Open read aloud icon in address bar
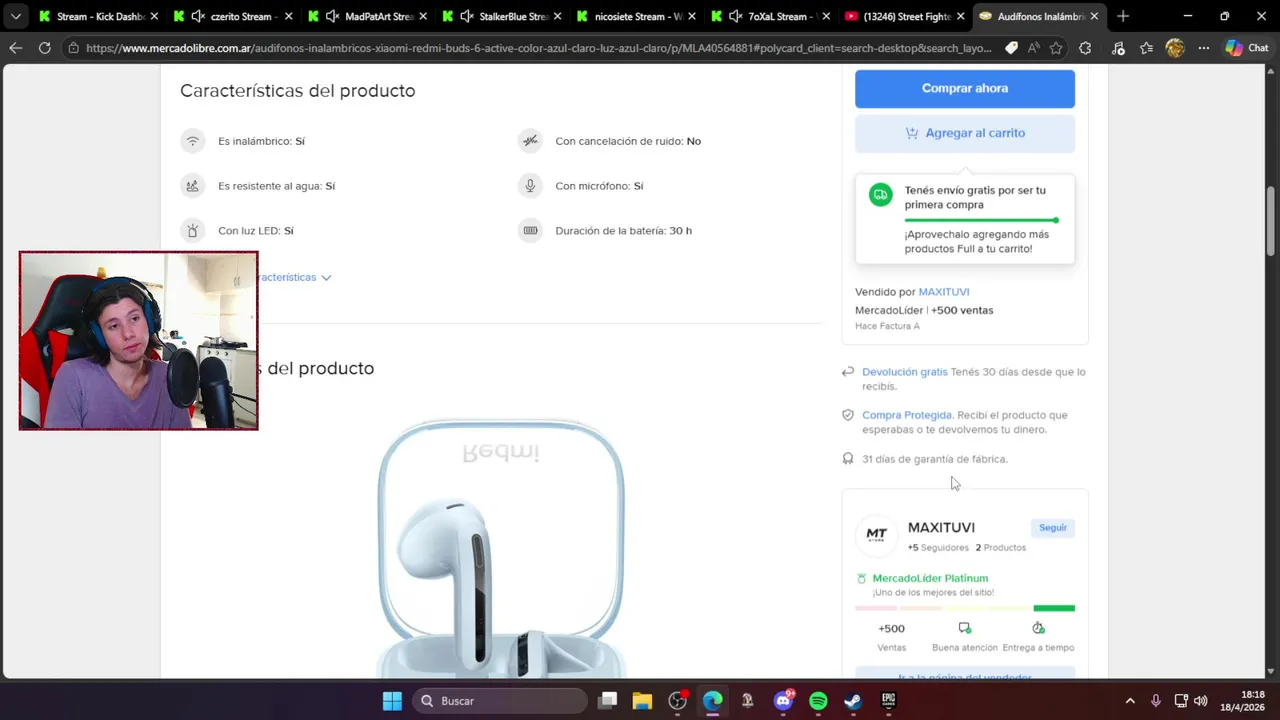Screen dimensions: 1280x720 (x=1033, y=48)
